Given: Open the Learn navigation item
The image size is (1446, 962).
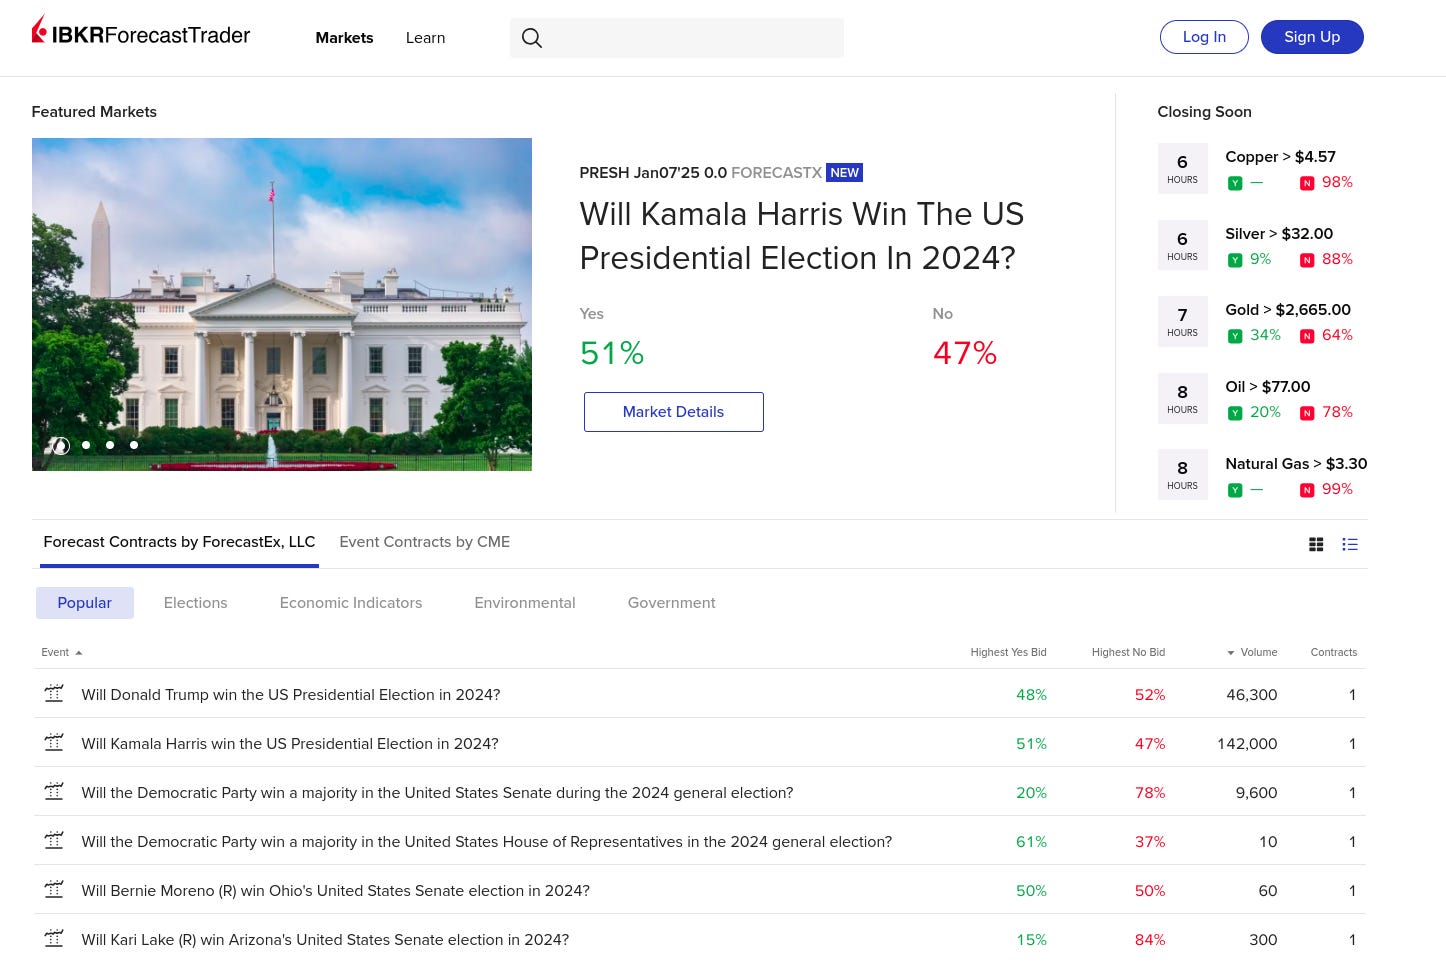Looking at the screenshot, I should 425,38.
